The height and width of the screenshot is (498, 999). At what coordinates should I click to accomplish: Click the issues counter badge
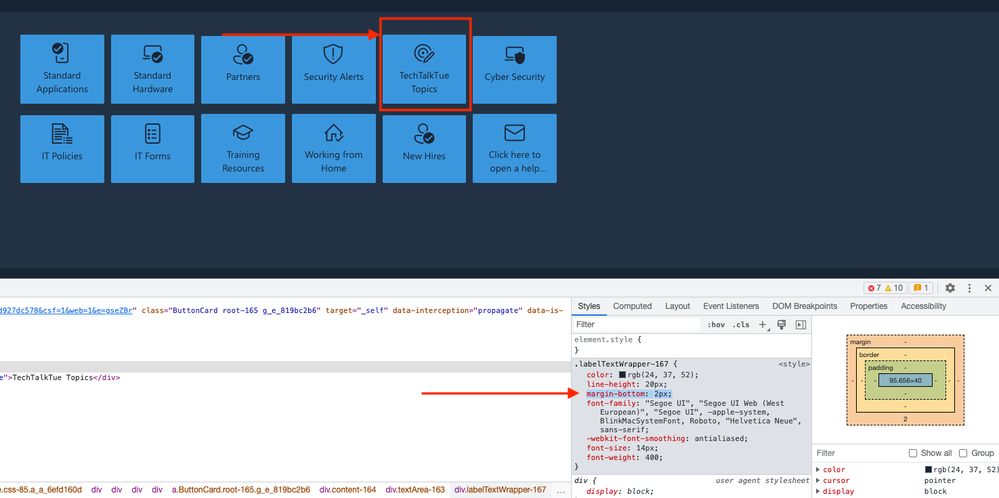pyautogui.click(x=922, y=288)
